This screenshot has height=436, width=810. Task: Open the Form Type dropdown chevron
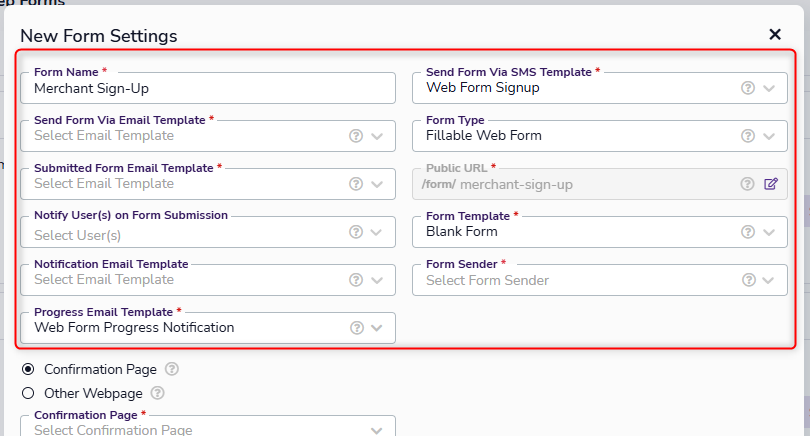(x=768, y=136)
